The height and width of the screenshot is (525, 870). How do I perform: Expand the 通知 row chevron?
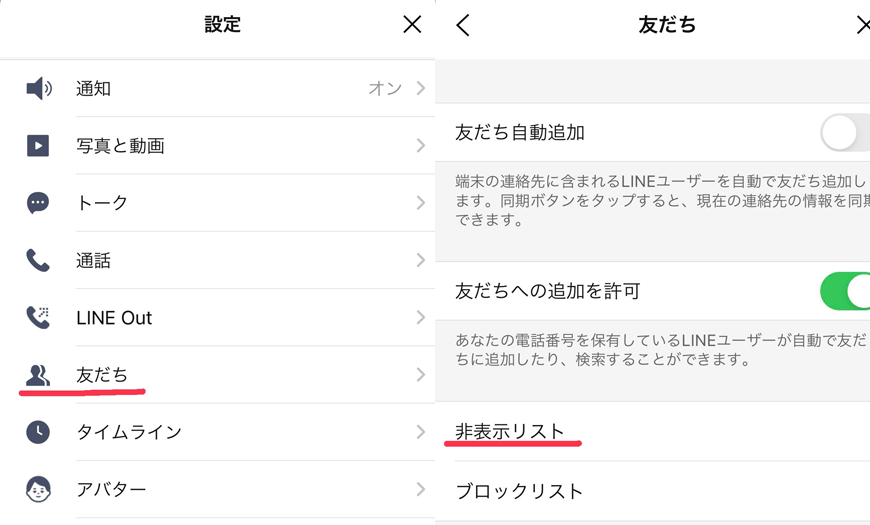(x=421, y=88)
